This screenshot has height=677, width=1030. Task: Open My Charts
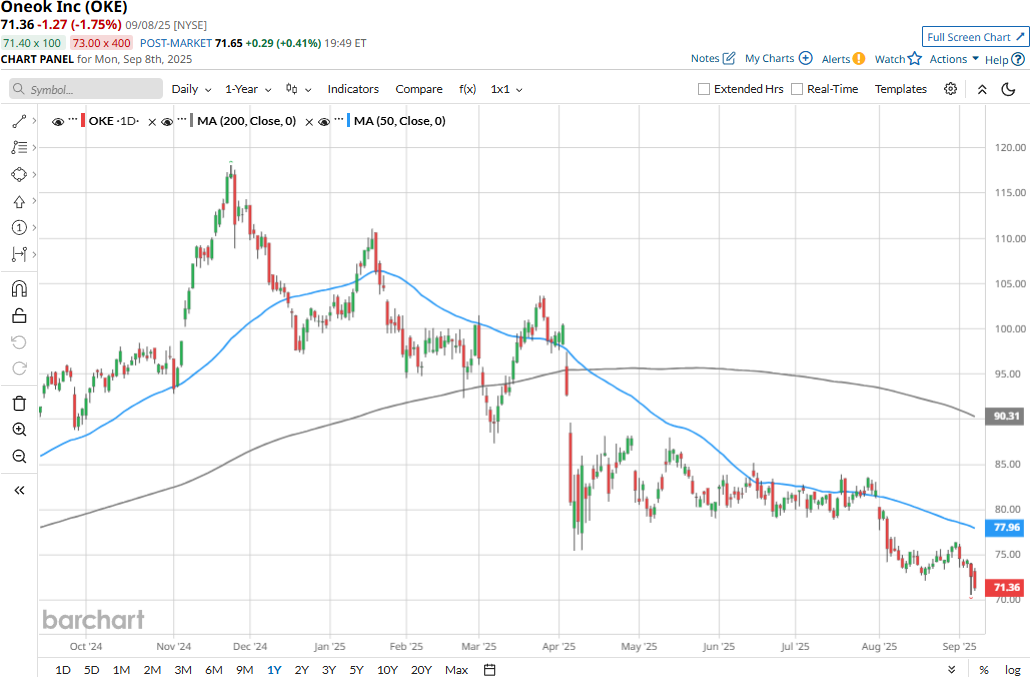click(x=778, y=58)
